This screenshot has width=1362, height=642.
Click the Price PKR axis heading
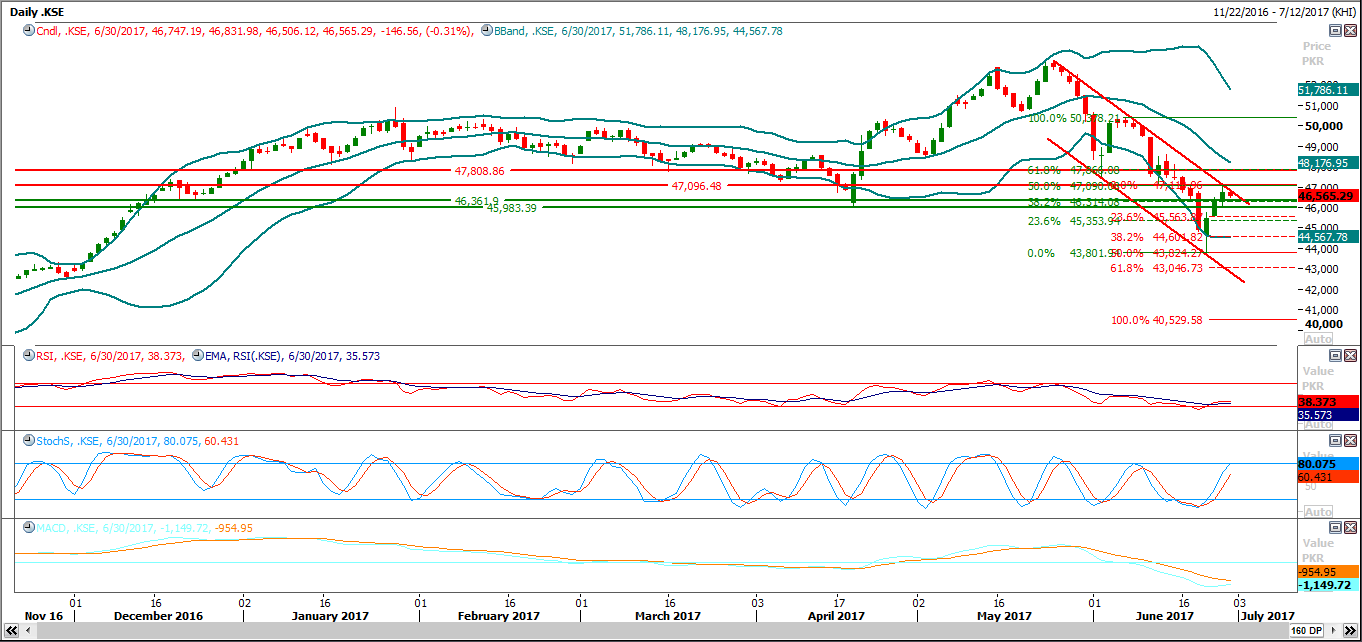[x=1317, y=54]
